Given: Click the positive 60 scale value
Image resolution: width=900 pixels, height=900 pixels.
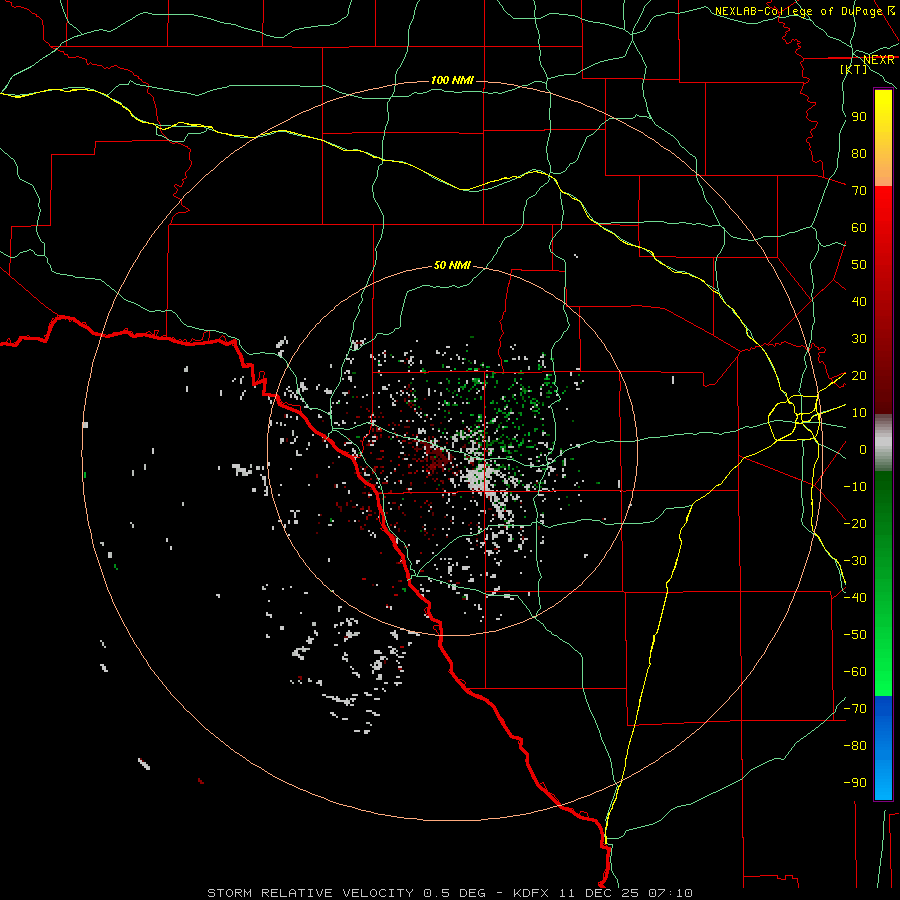Looking at the screenshot, I should pos(859,228).
